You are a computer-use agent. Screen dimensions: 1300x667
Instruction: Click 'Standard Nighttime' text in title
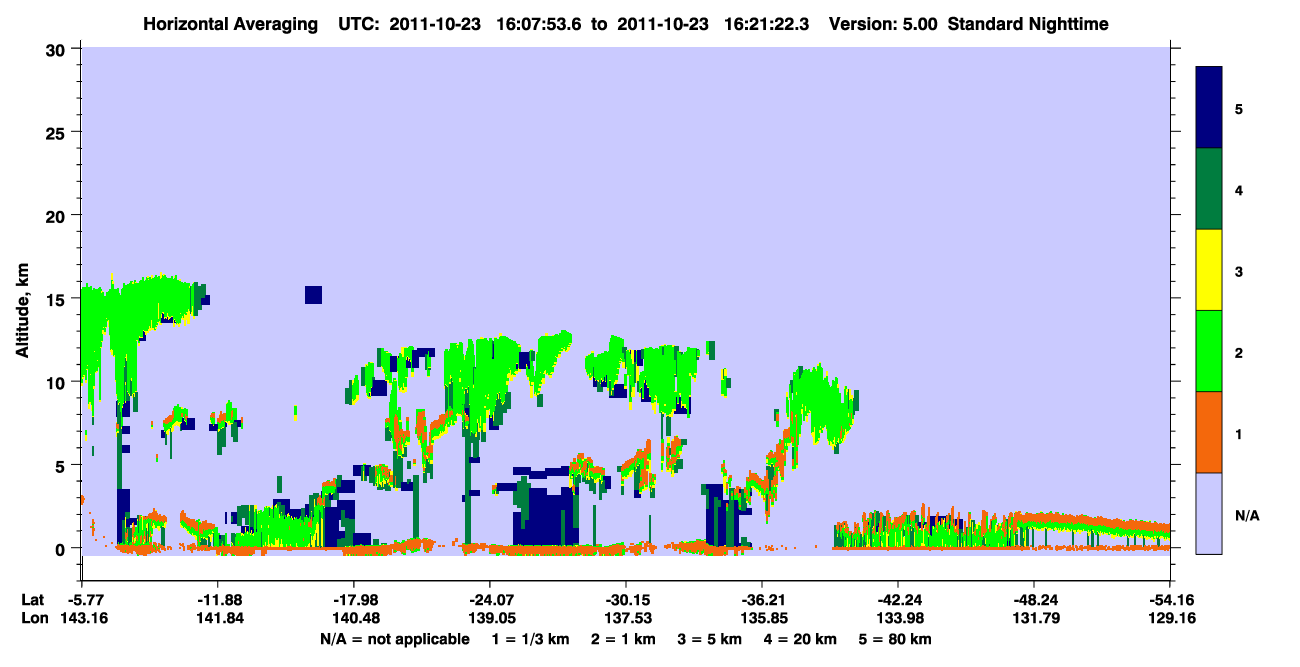(x=1028, y=23)
